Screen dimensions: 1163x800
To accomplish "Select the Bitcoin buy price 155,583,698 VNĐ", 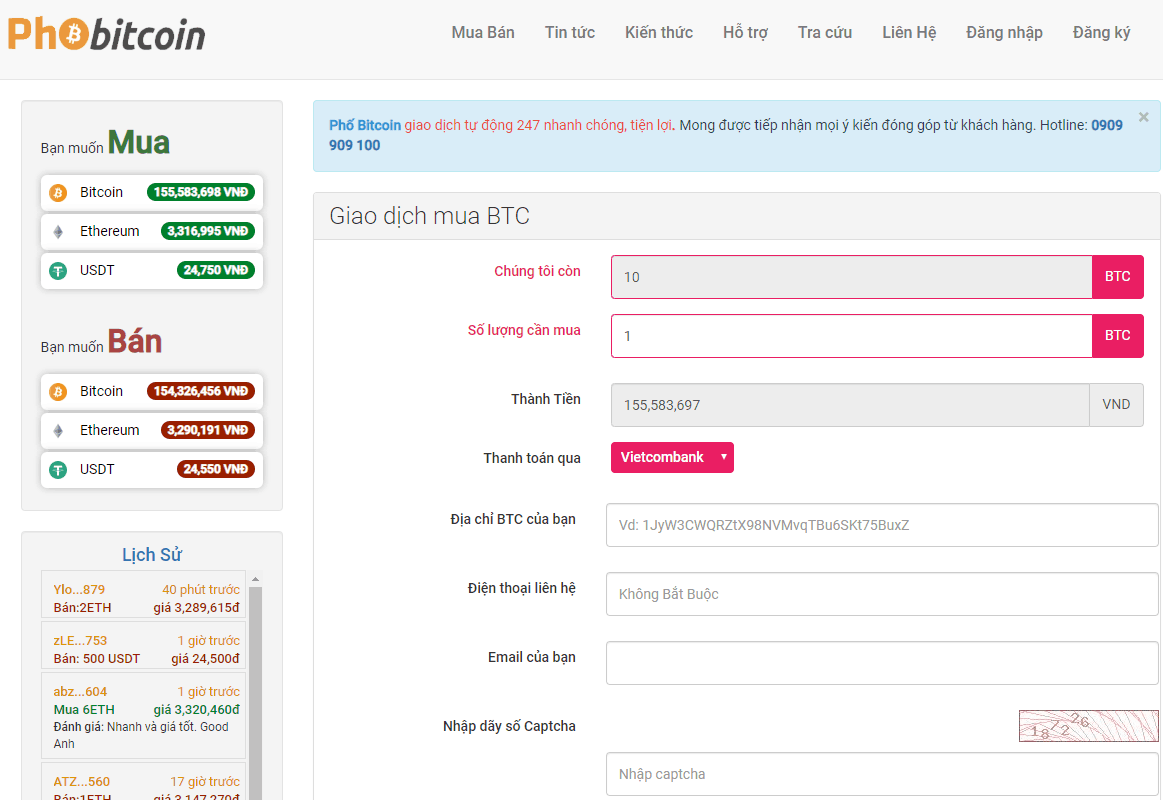I will pos(201,193).
